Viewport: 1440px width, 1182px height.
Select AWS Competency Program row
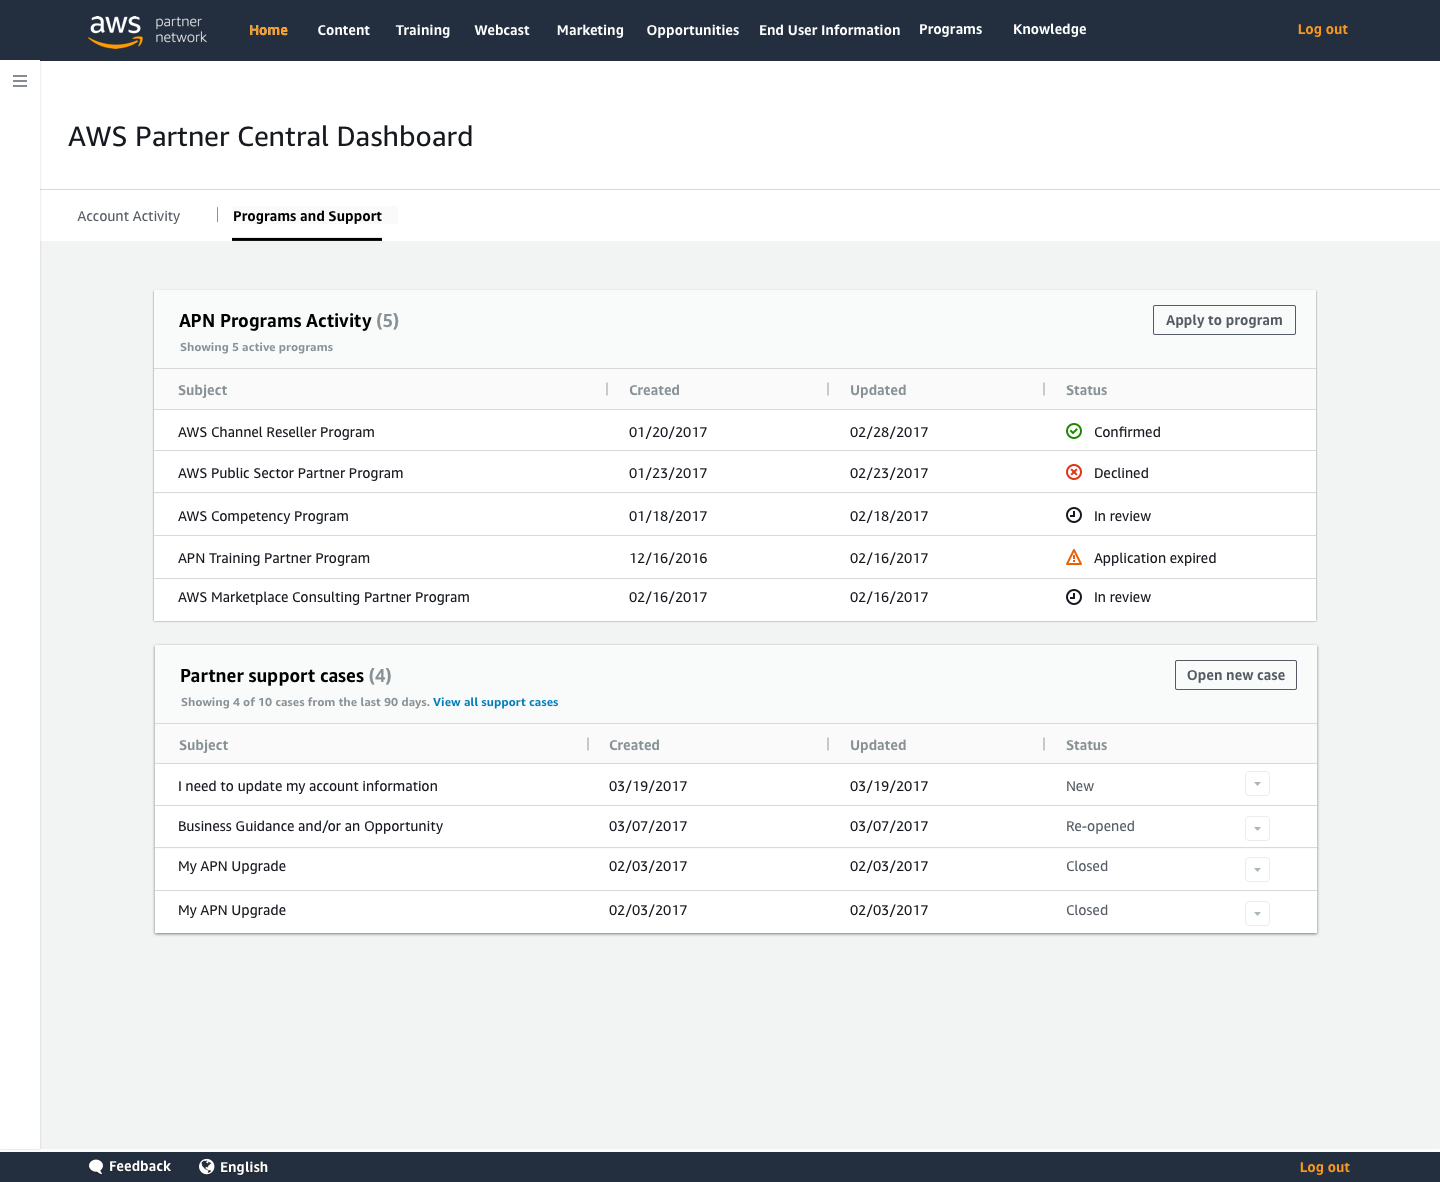735,515
